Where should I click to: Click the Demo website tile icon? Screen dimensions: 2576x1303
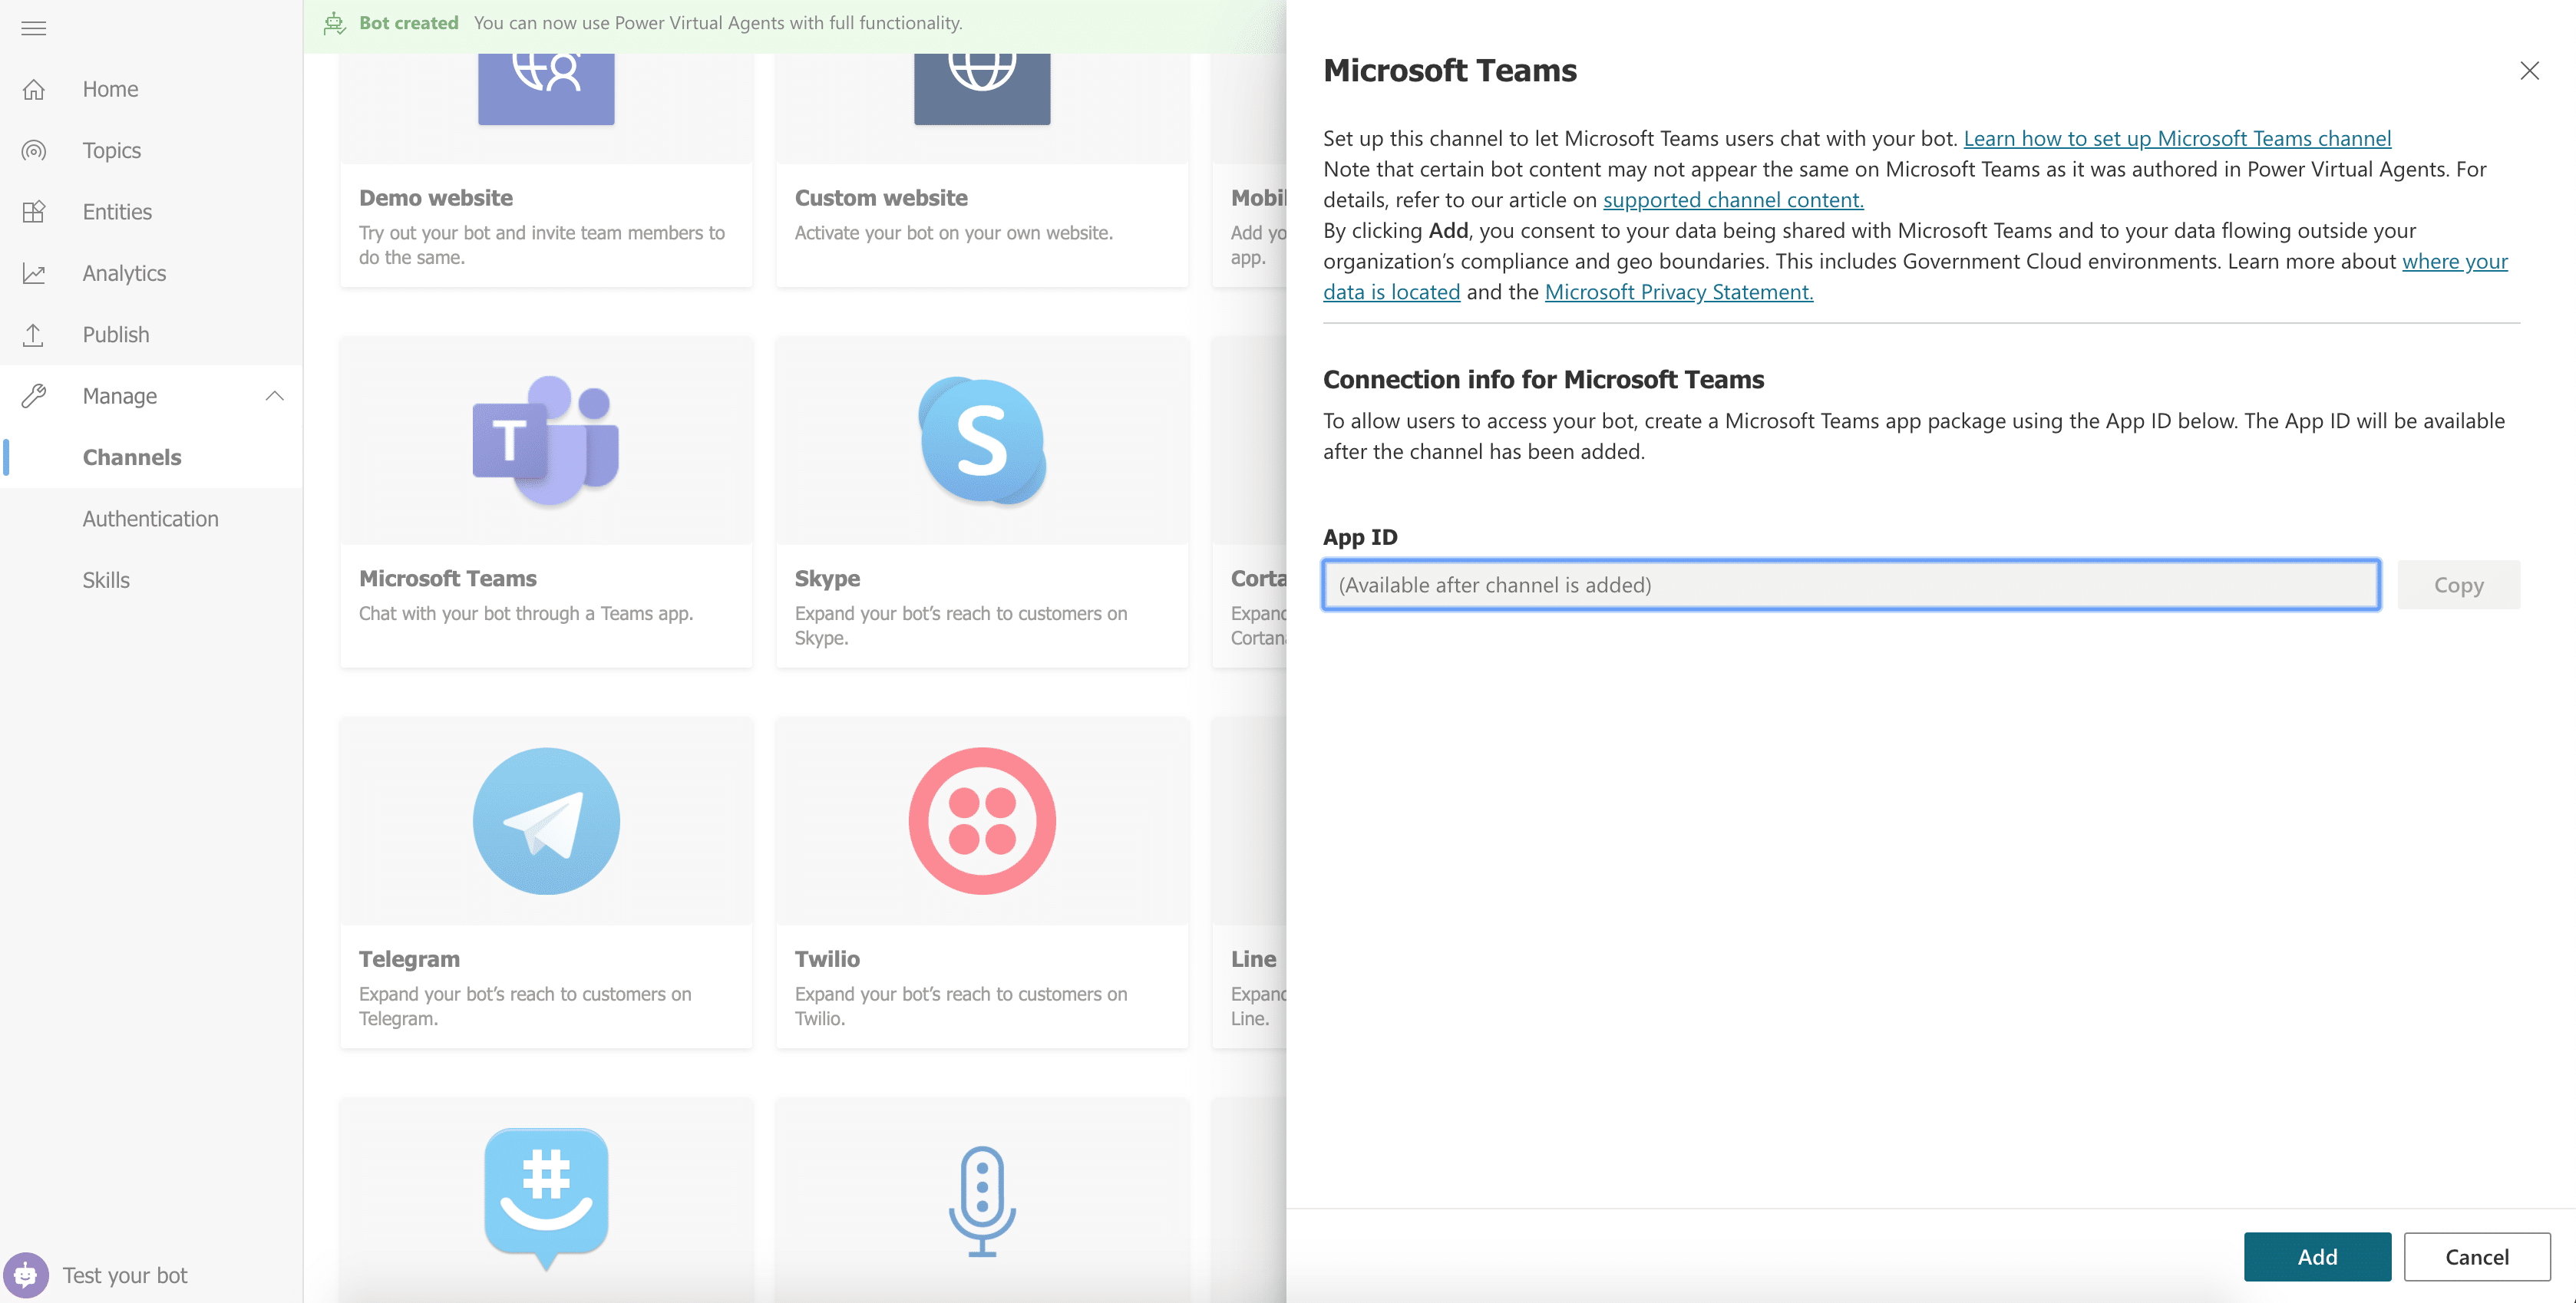[546, 88]
